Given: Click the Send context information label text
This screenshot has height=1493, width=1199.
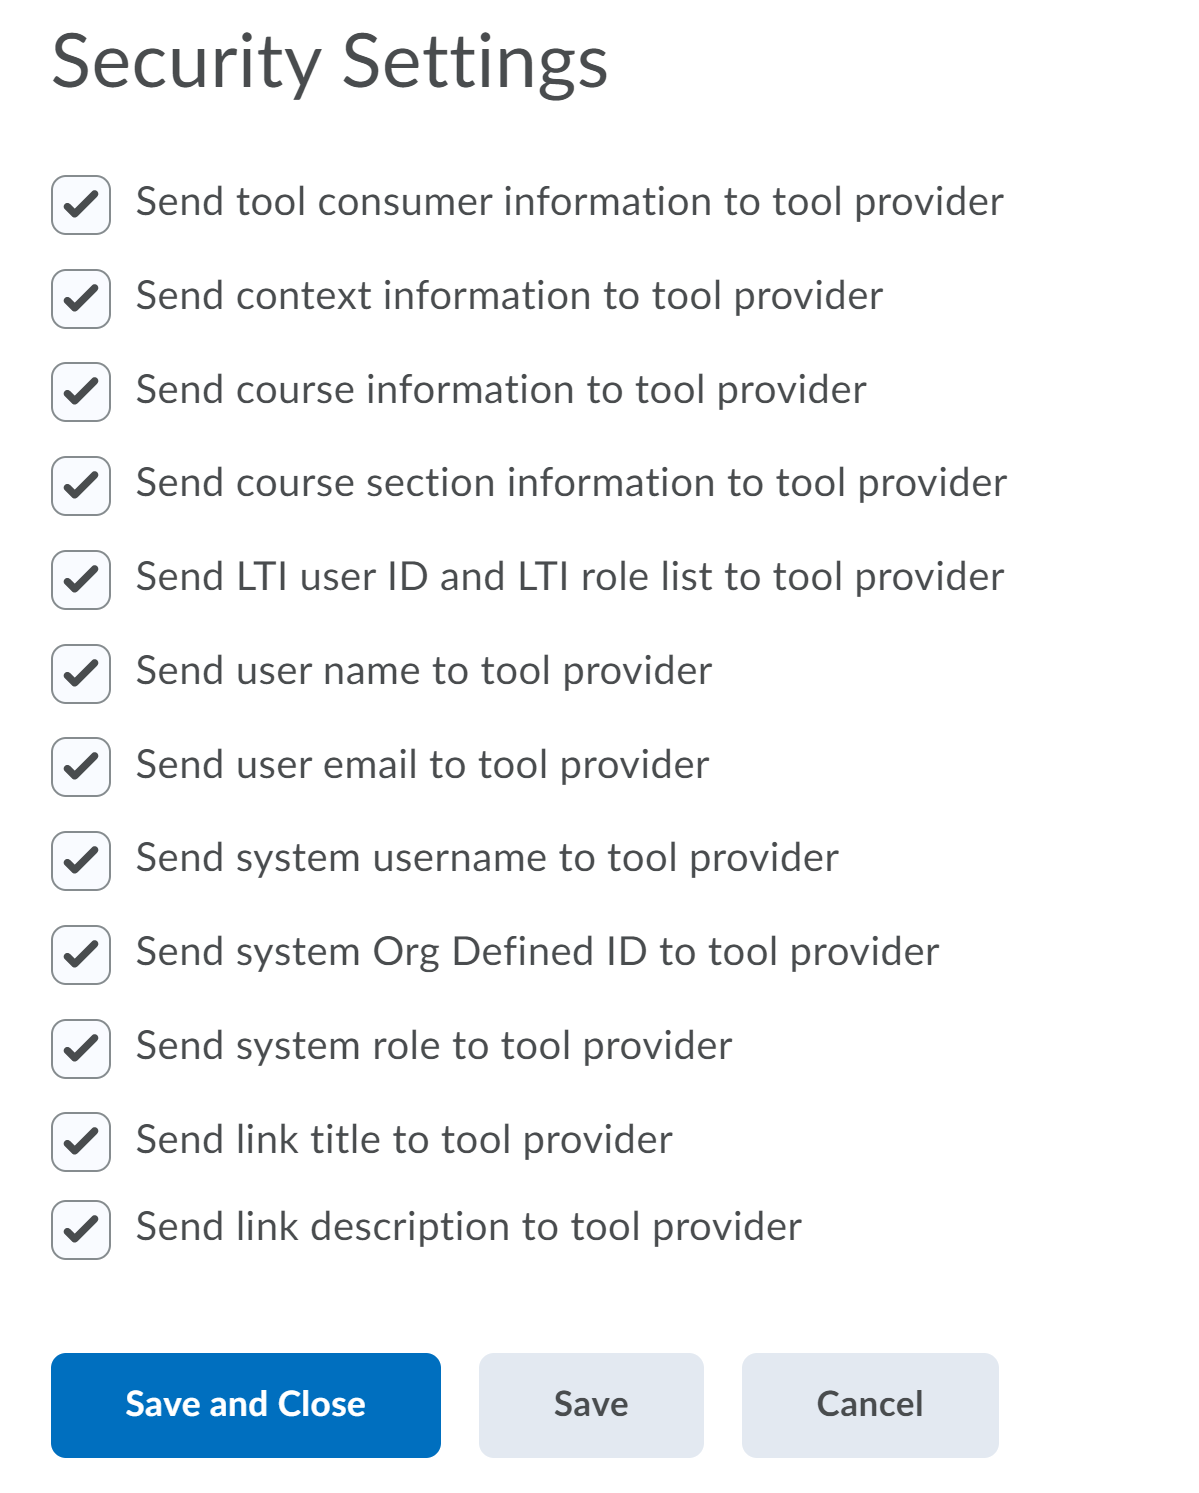Looking at the screenshot, I should 509,296.
